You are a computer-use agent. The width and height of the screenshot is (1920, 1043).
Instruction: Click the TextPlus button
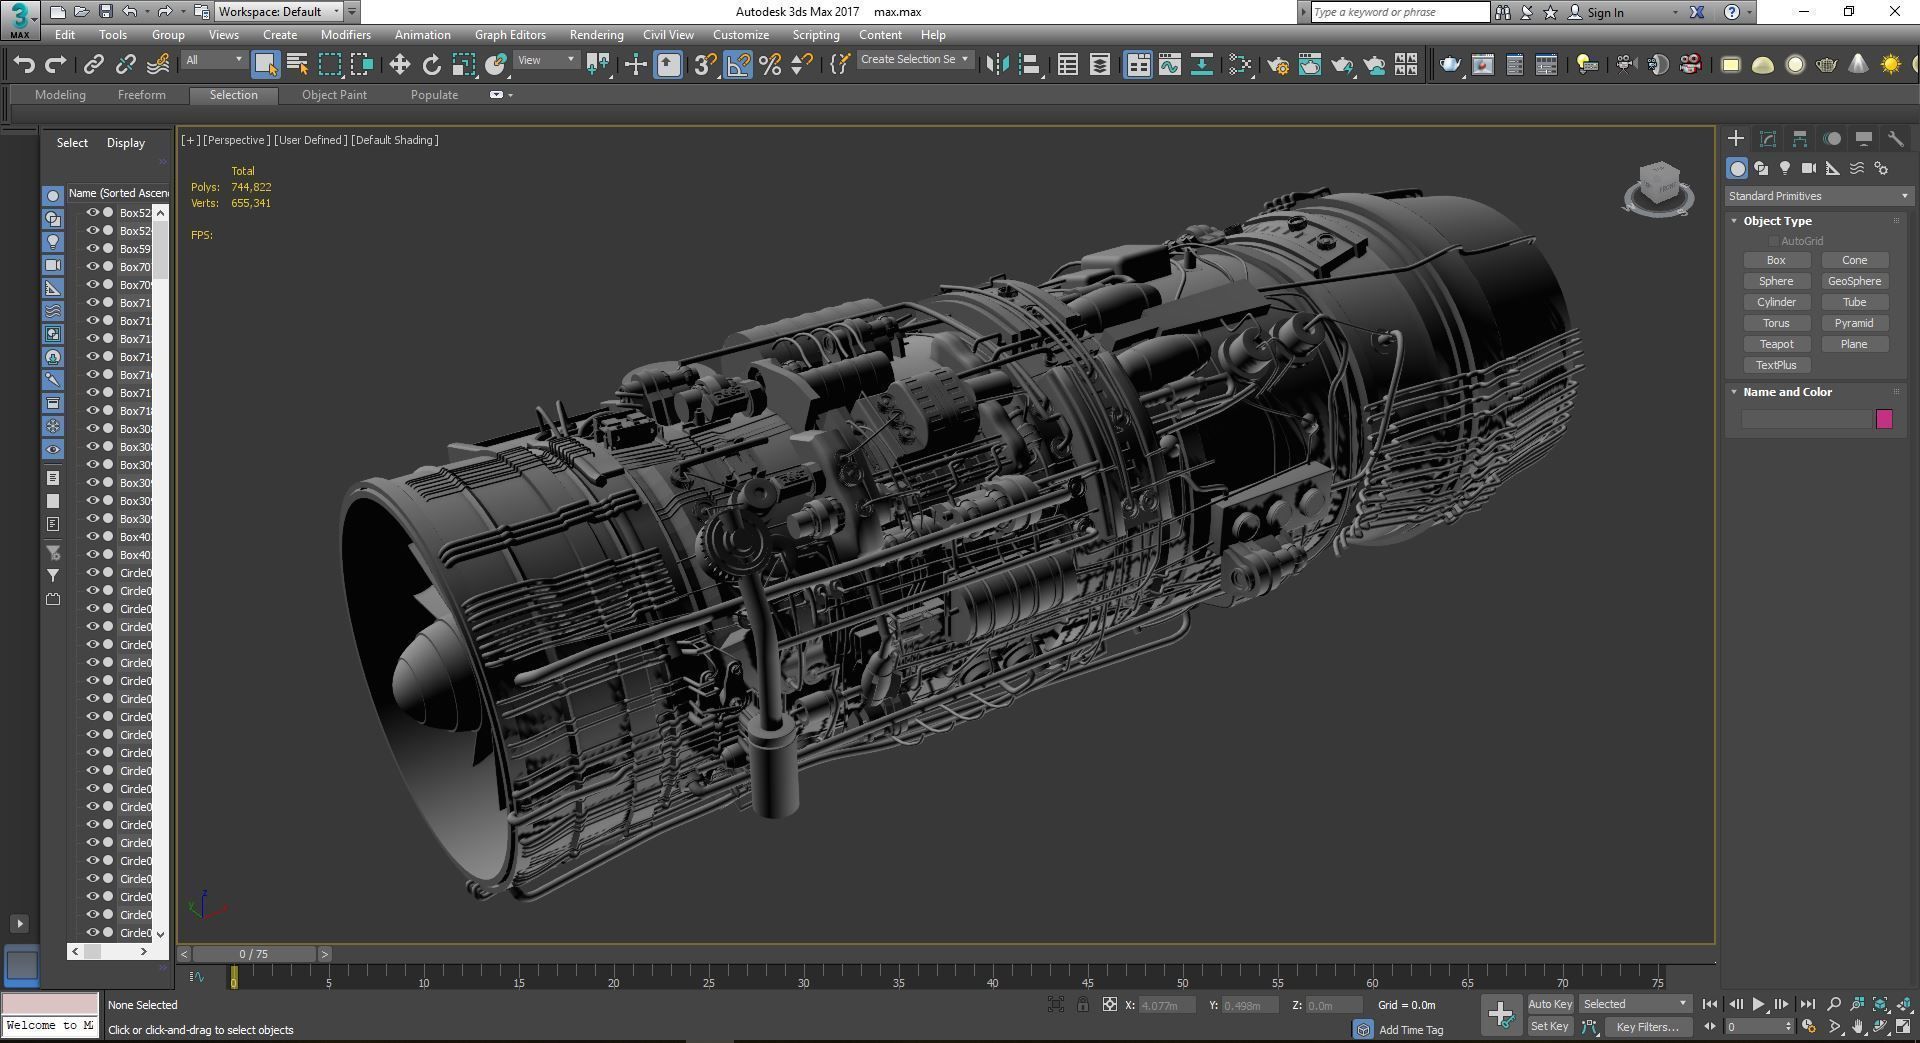pyautogui.click(x=1776, y=365)
